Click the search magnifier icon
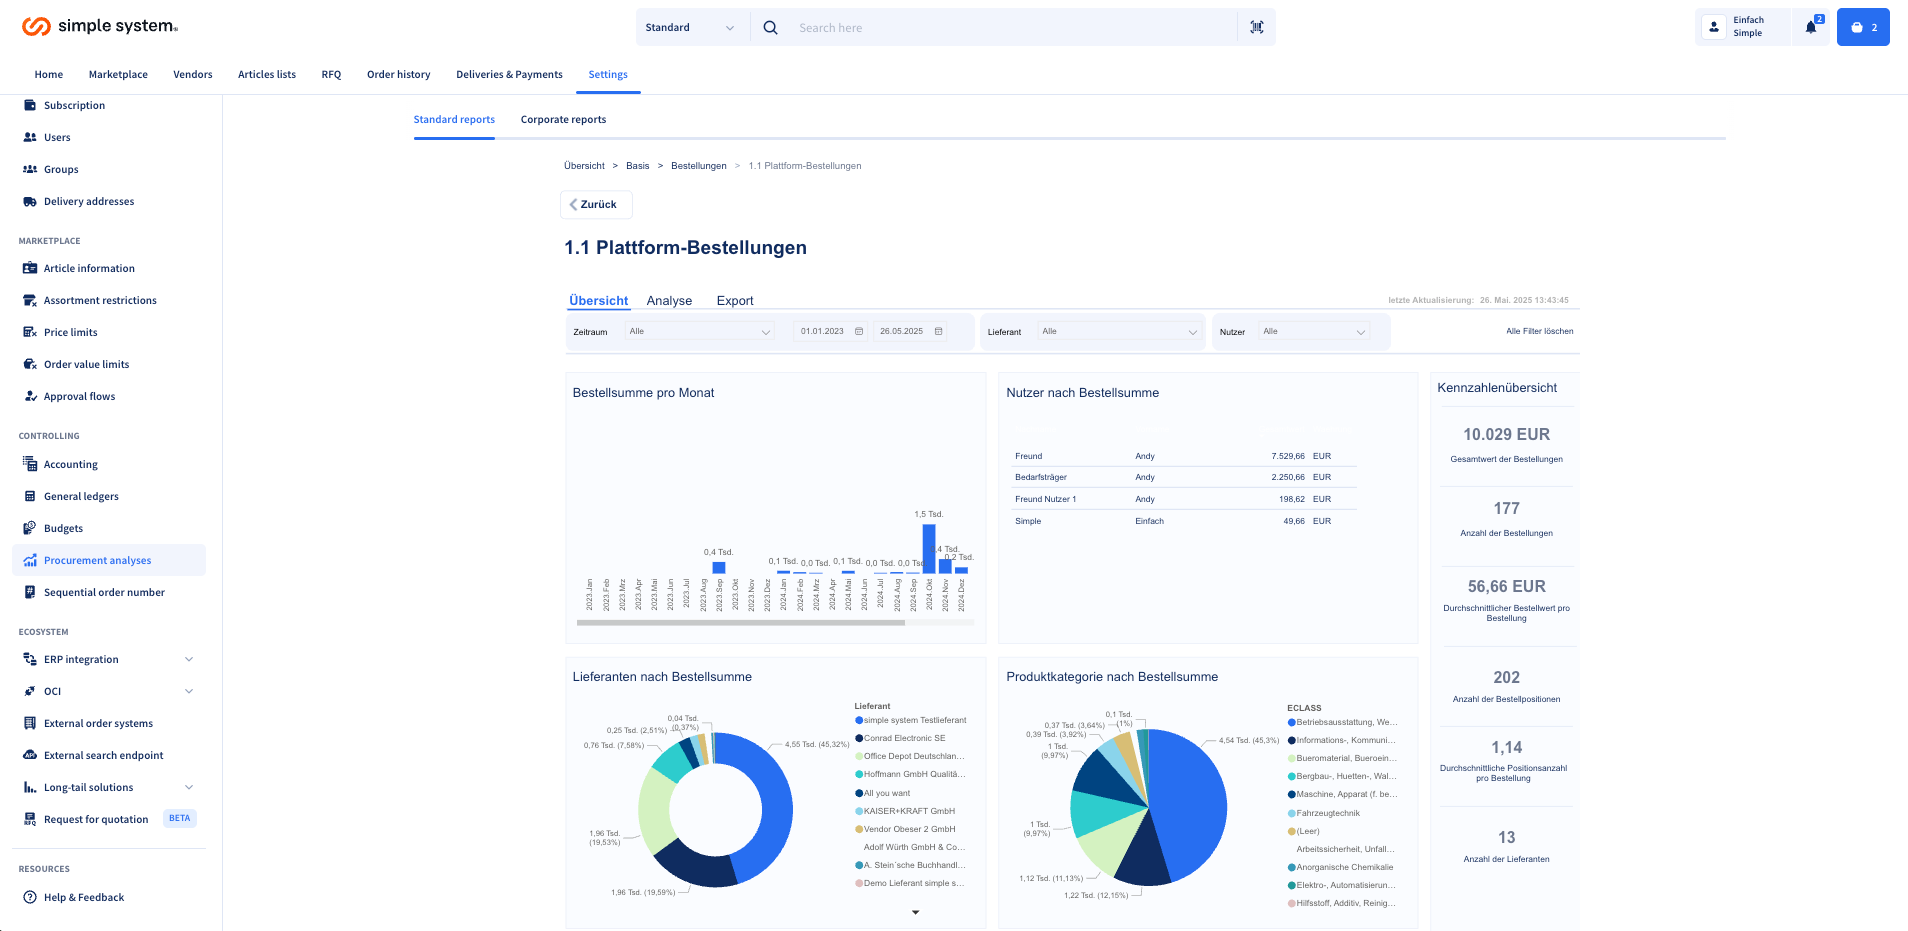 tap(770, 28)
